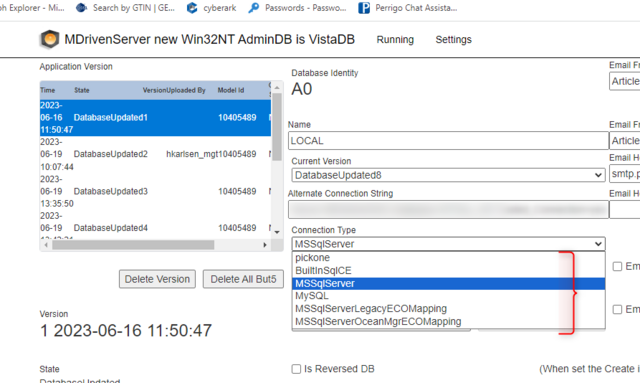This screenshot has width=640, height=383.
Task: Click the State column header
Action: click(82, 90)
